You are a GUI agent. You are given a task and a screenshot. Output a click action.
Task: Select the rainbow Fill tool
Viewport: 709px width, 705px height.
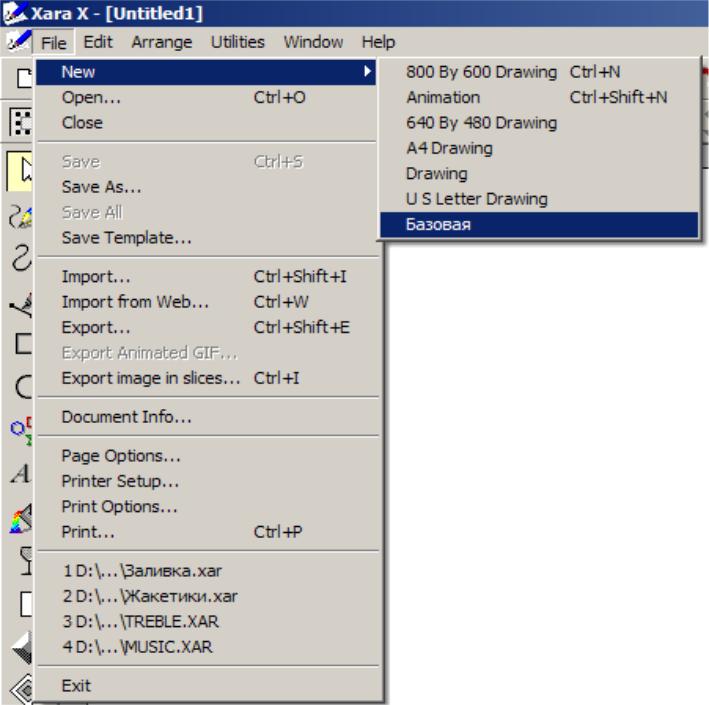tap(20, 518)
